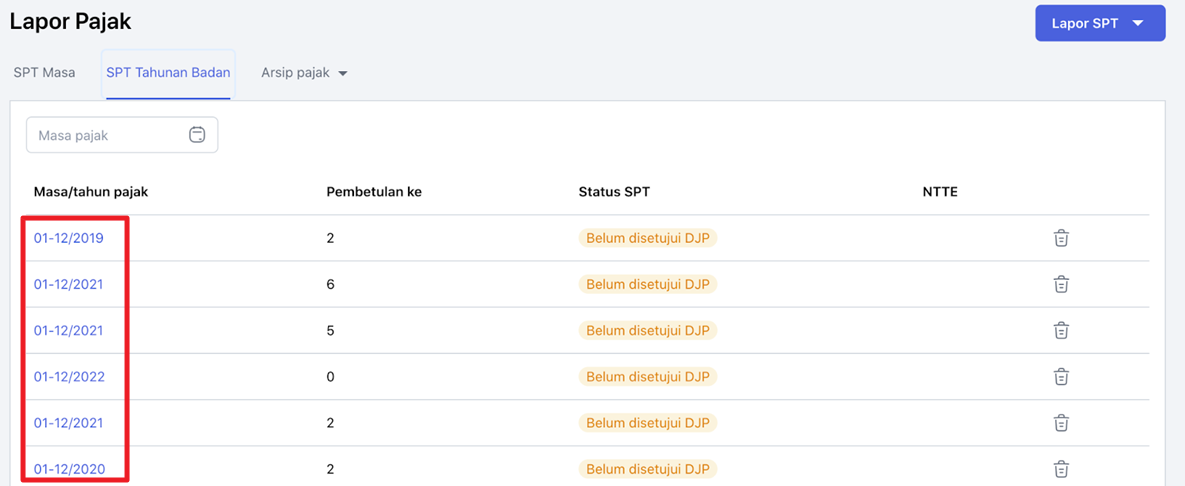
Task: Open 01-12/2021 link with Pembetulan 6
Action: [69, 284]
